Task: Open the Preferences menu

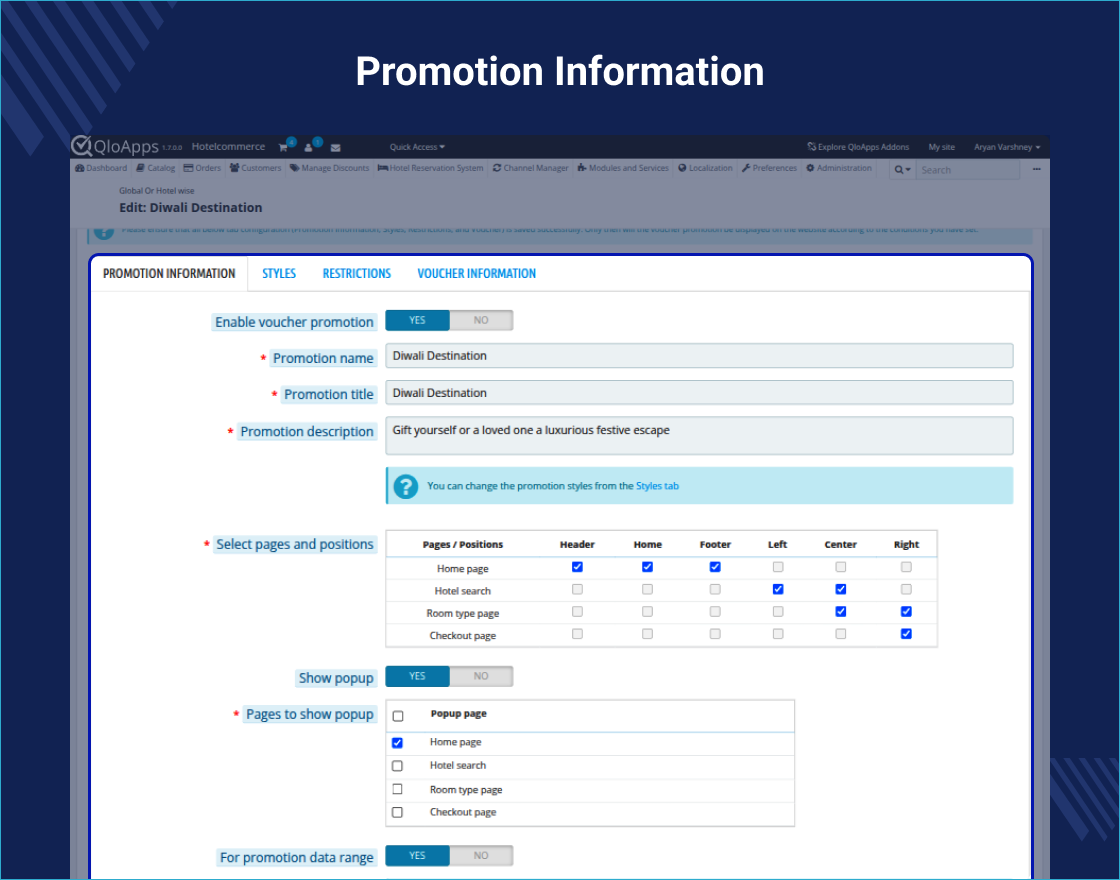Action: pyautogui.click(x=769, y=168)
